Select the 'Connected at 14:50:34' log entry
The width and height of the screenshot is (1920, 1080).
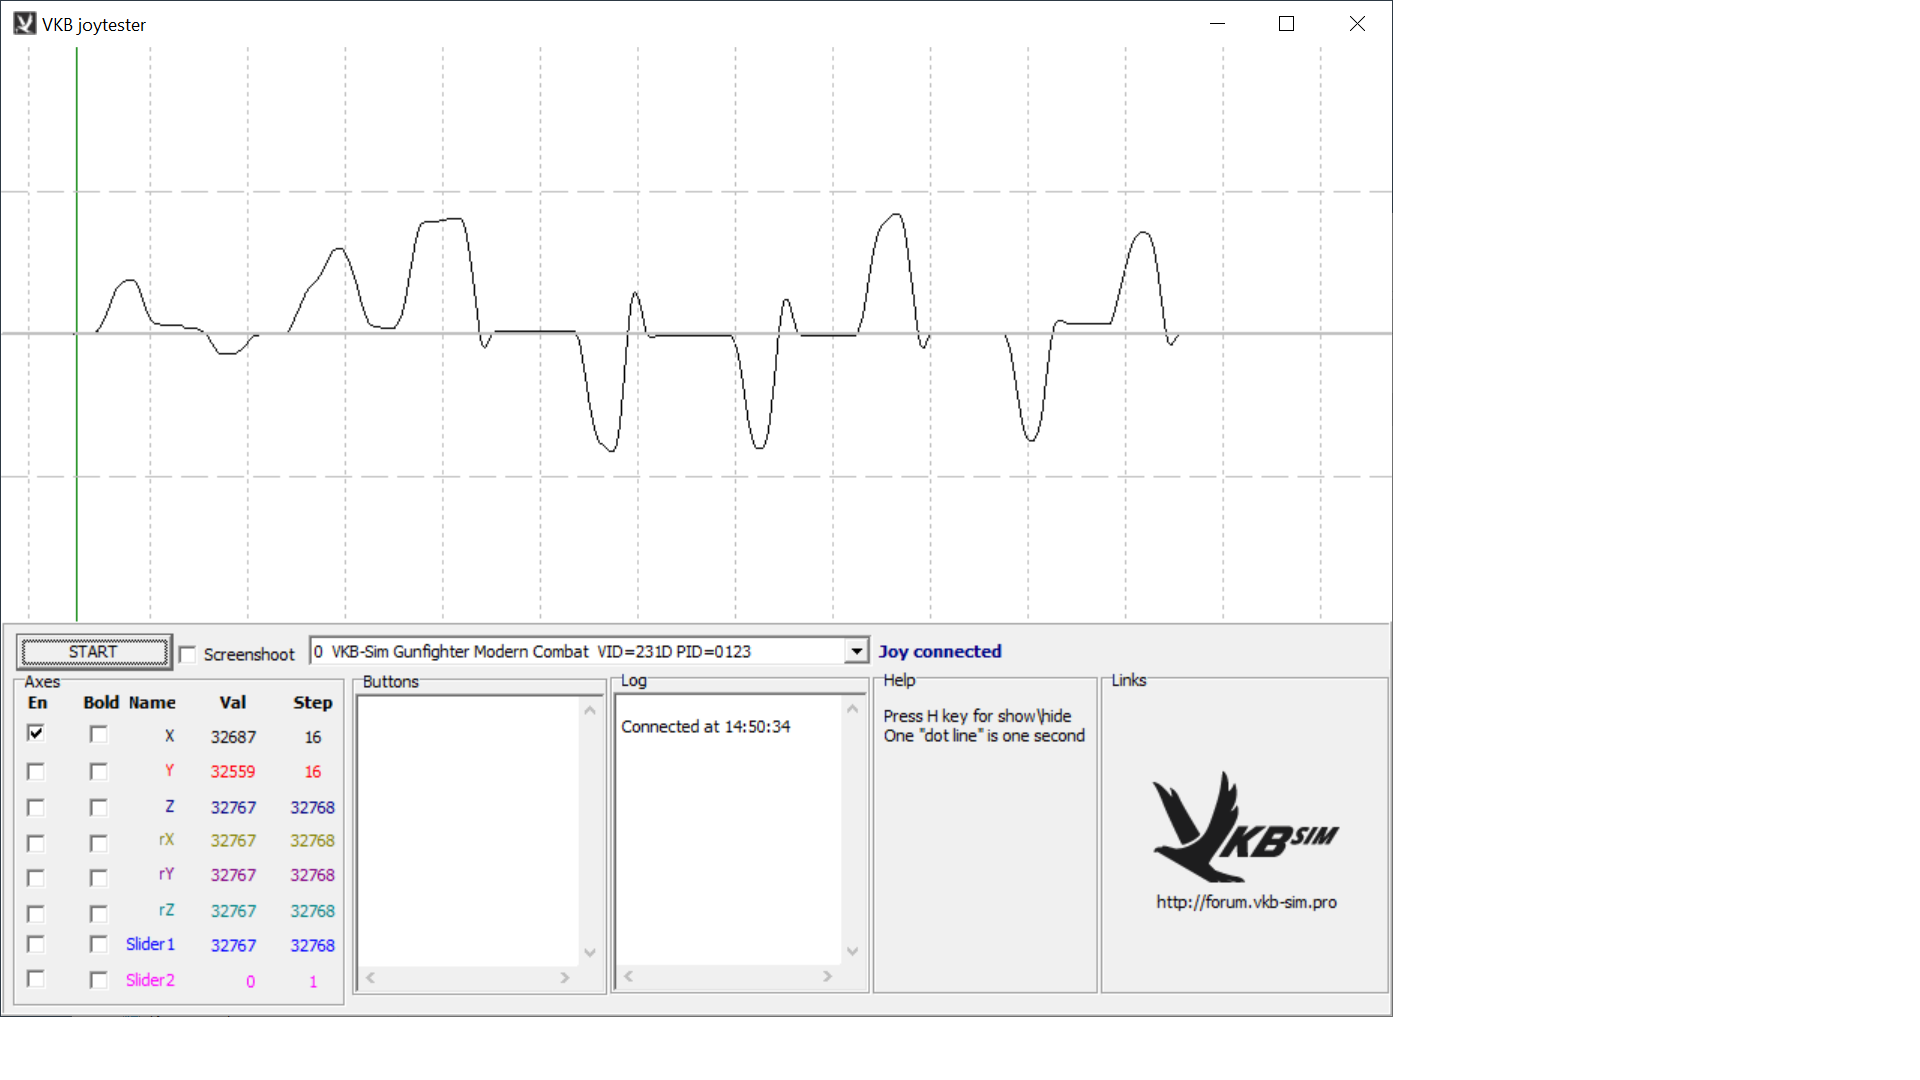coord(706,727)
